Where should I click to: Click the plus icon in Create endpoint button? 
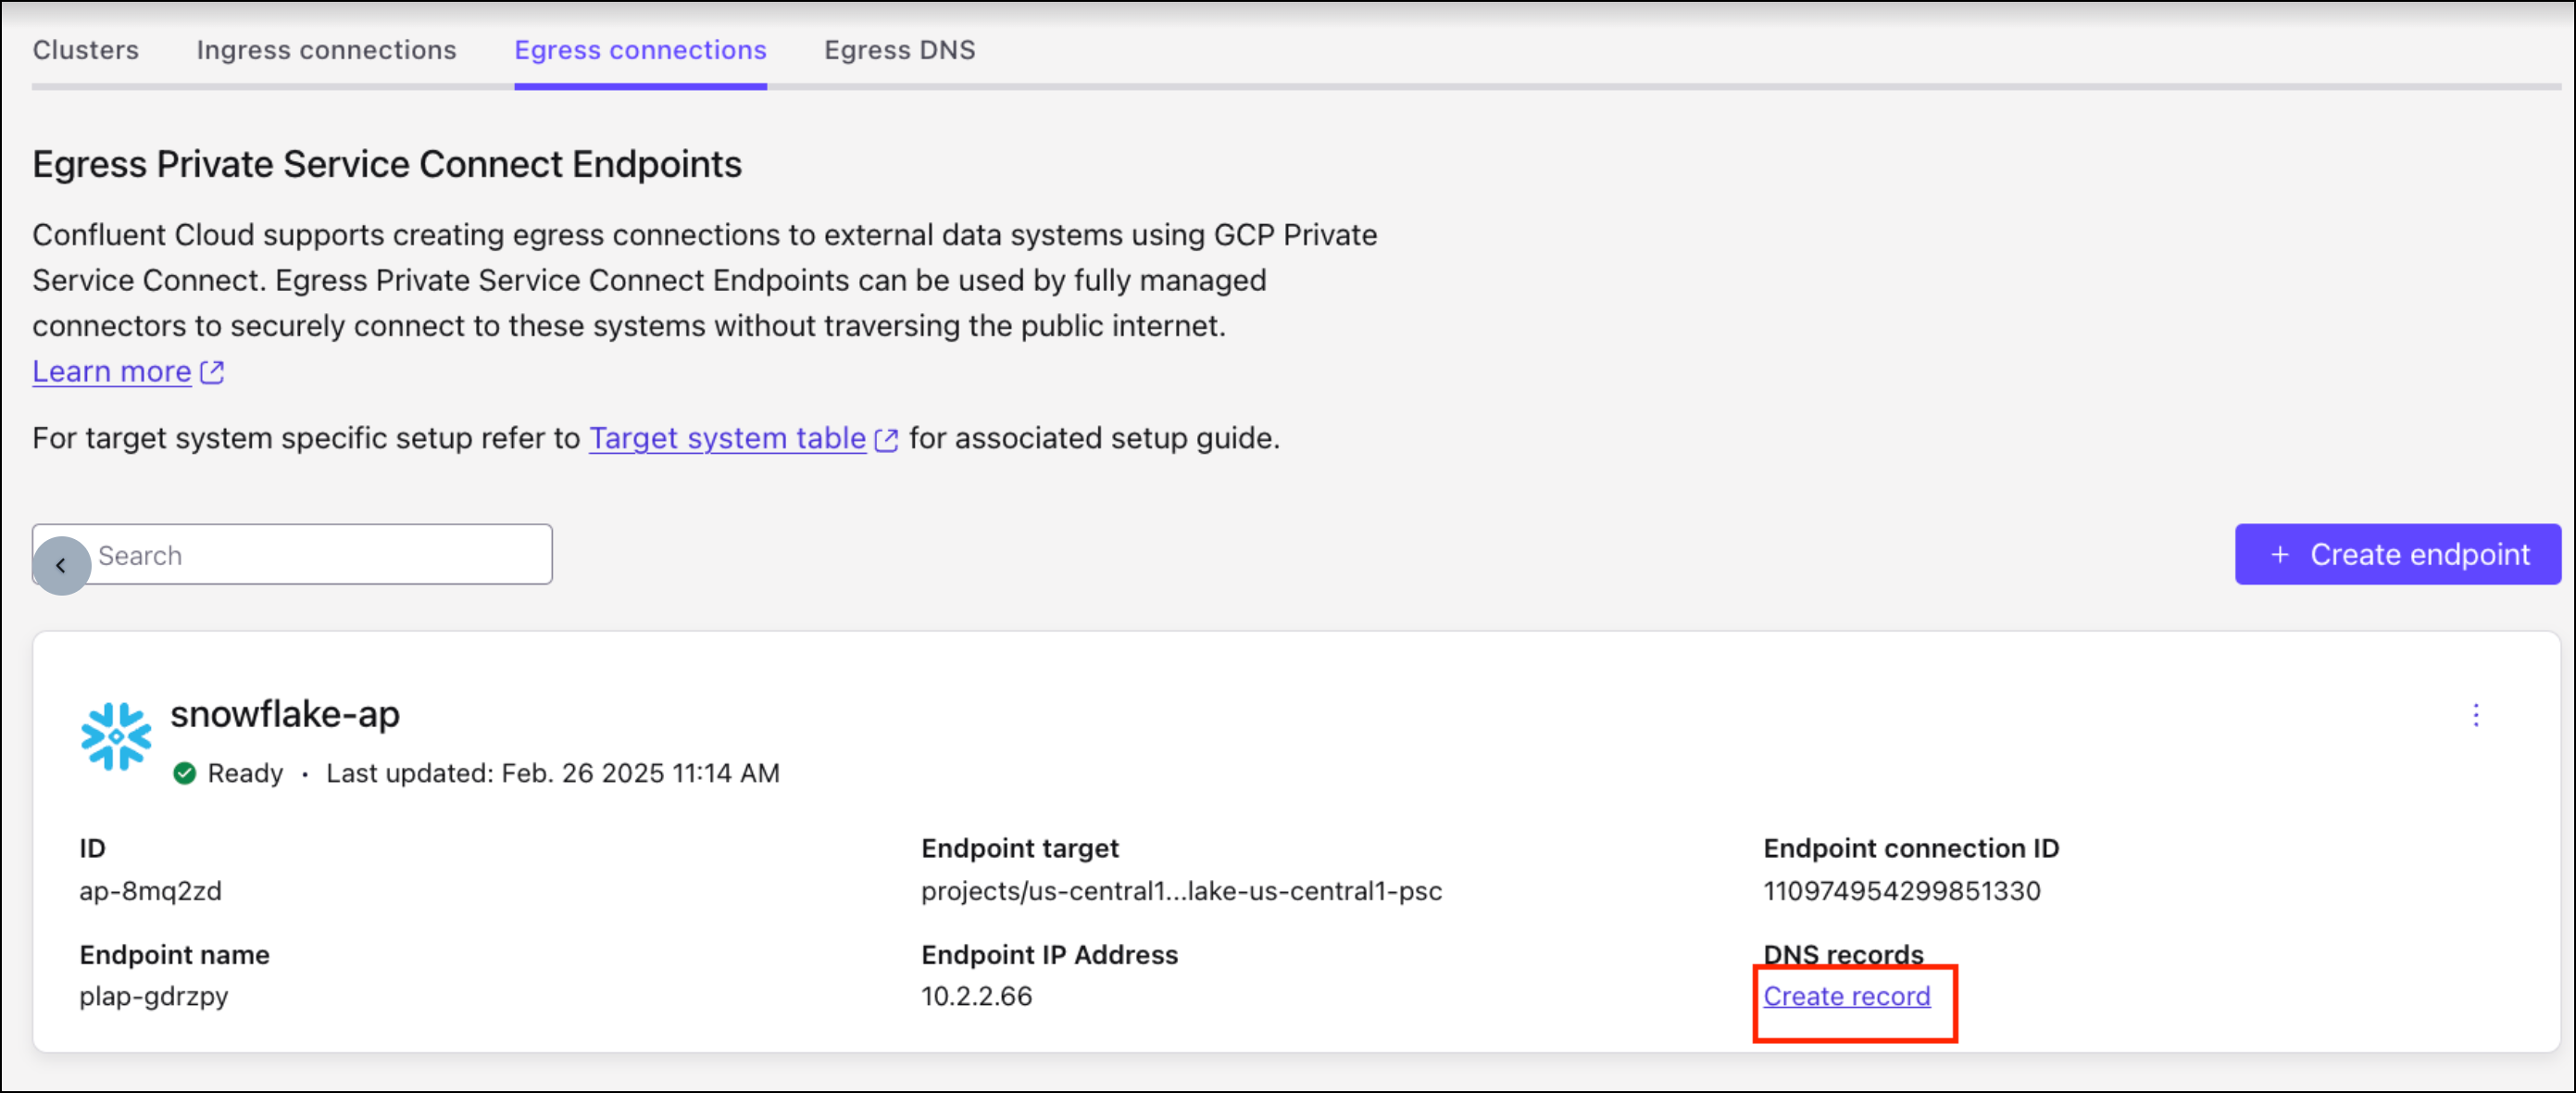pos(2279,554)
